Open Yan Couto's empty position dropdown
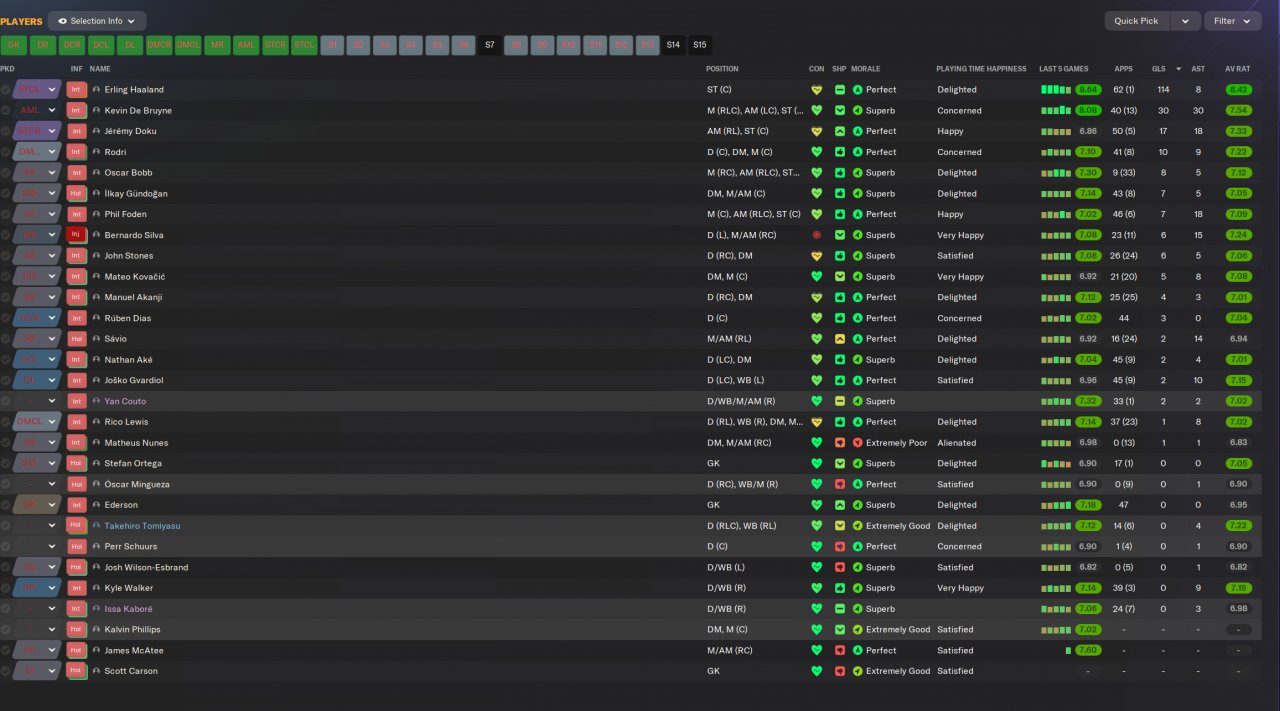The image size is (1280, 711). click(37, 401)
